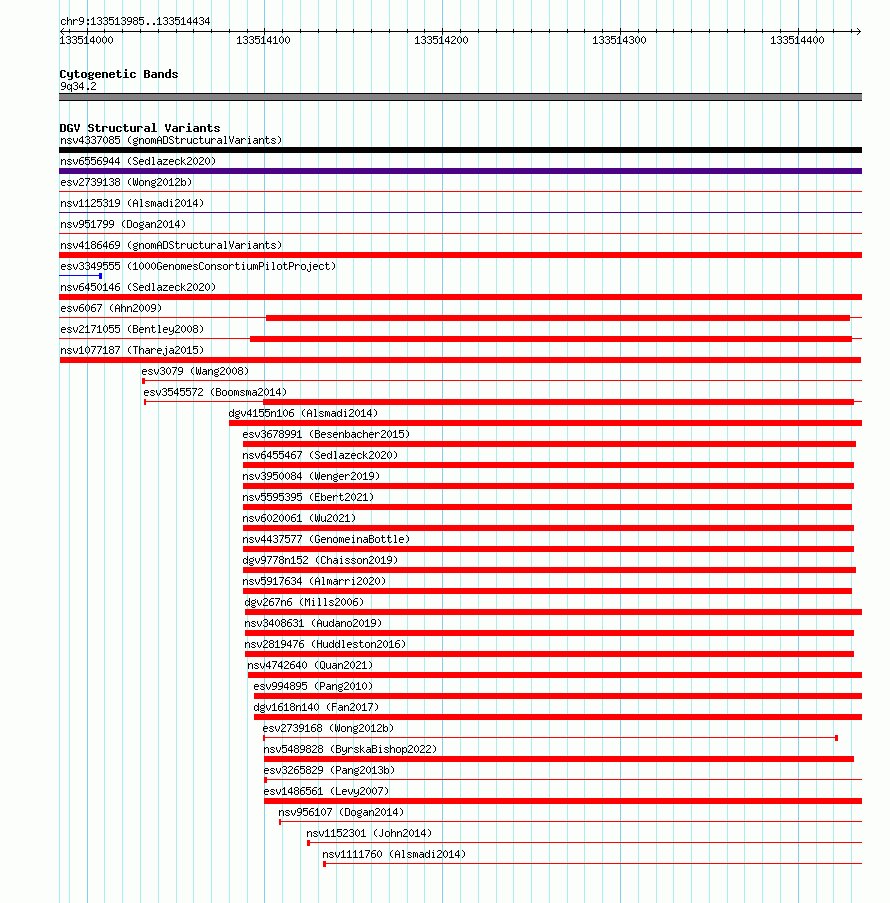Click esv3079 (Wang2008) label
The width and height of the screenshot is (890, 903).
tap(195, 371)
